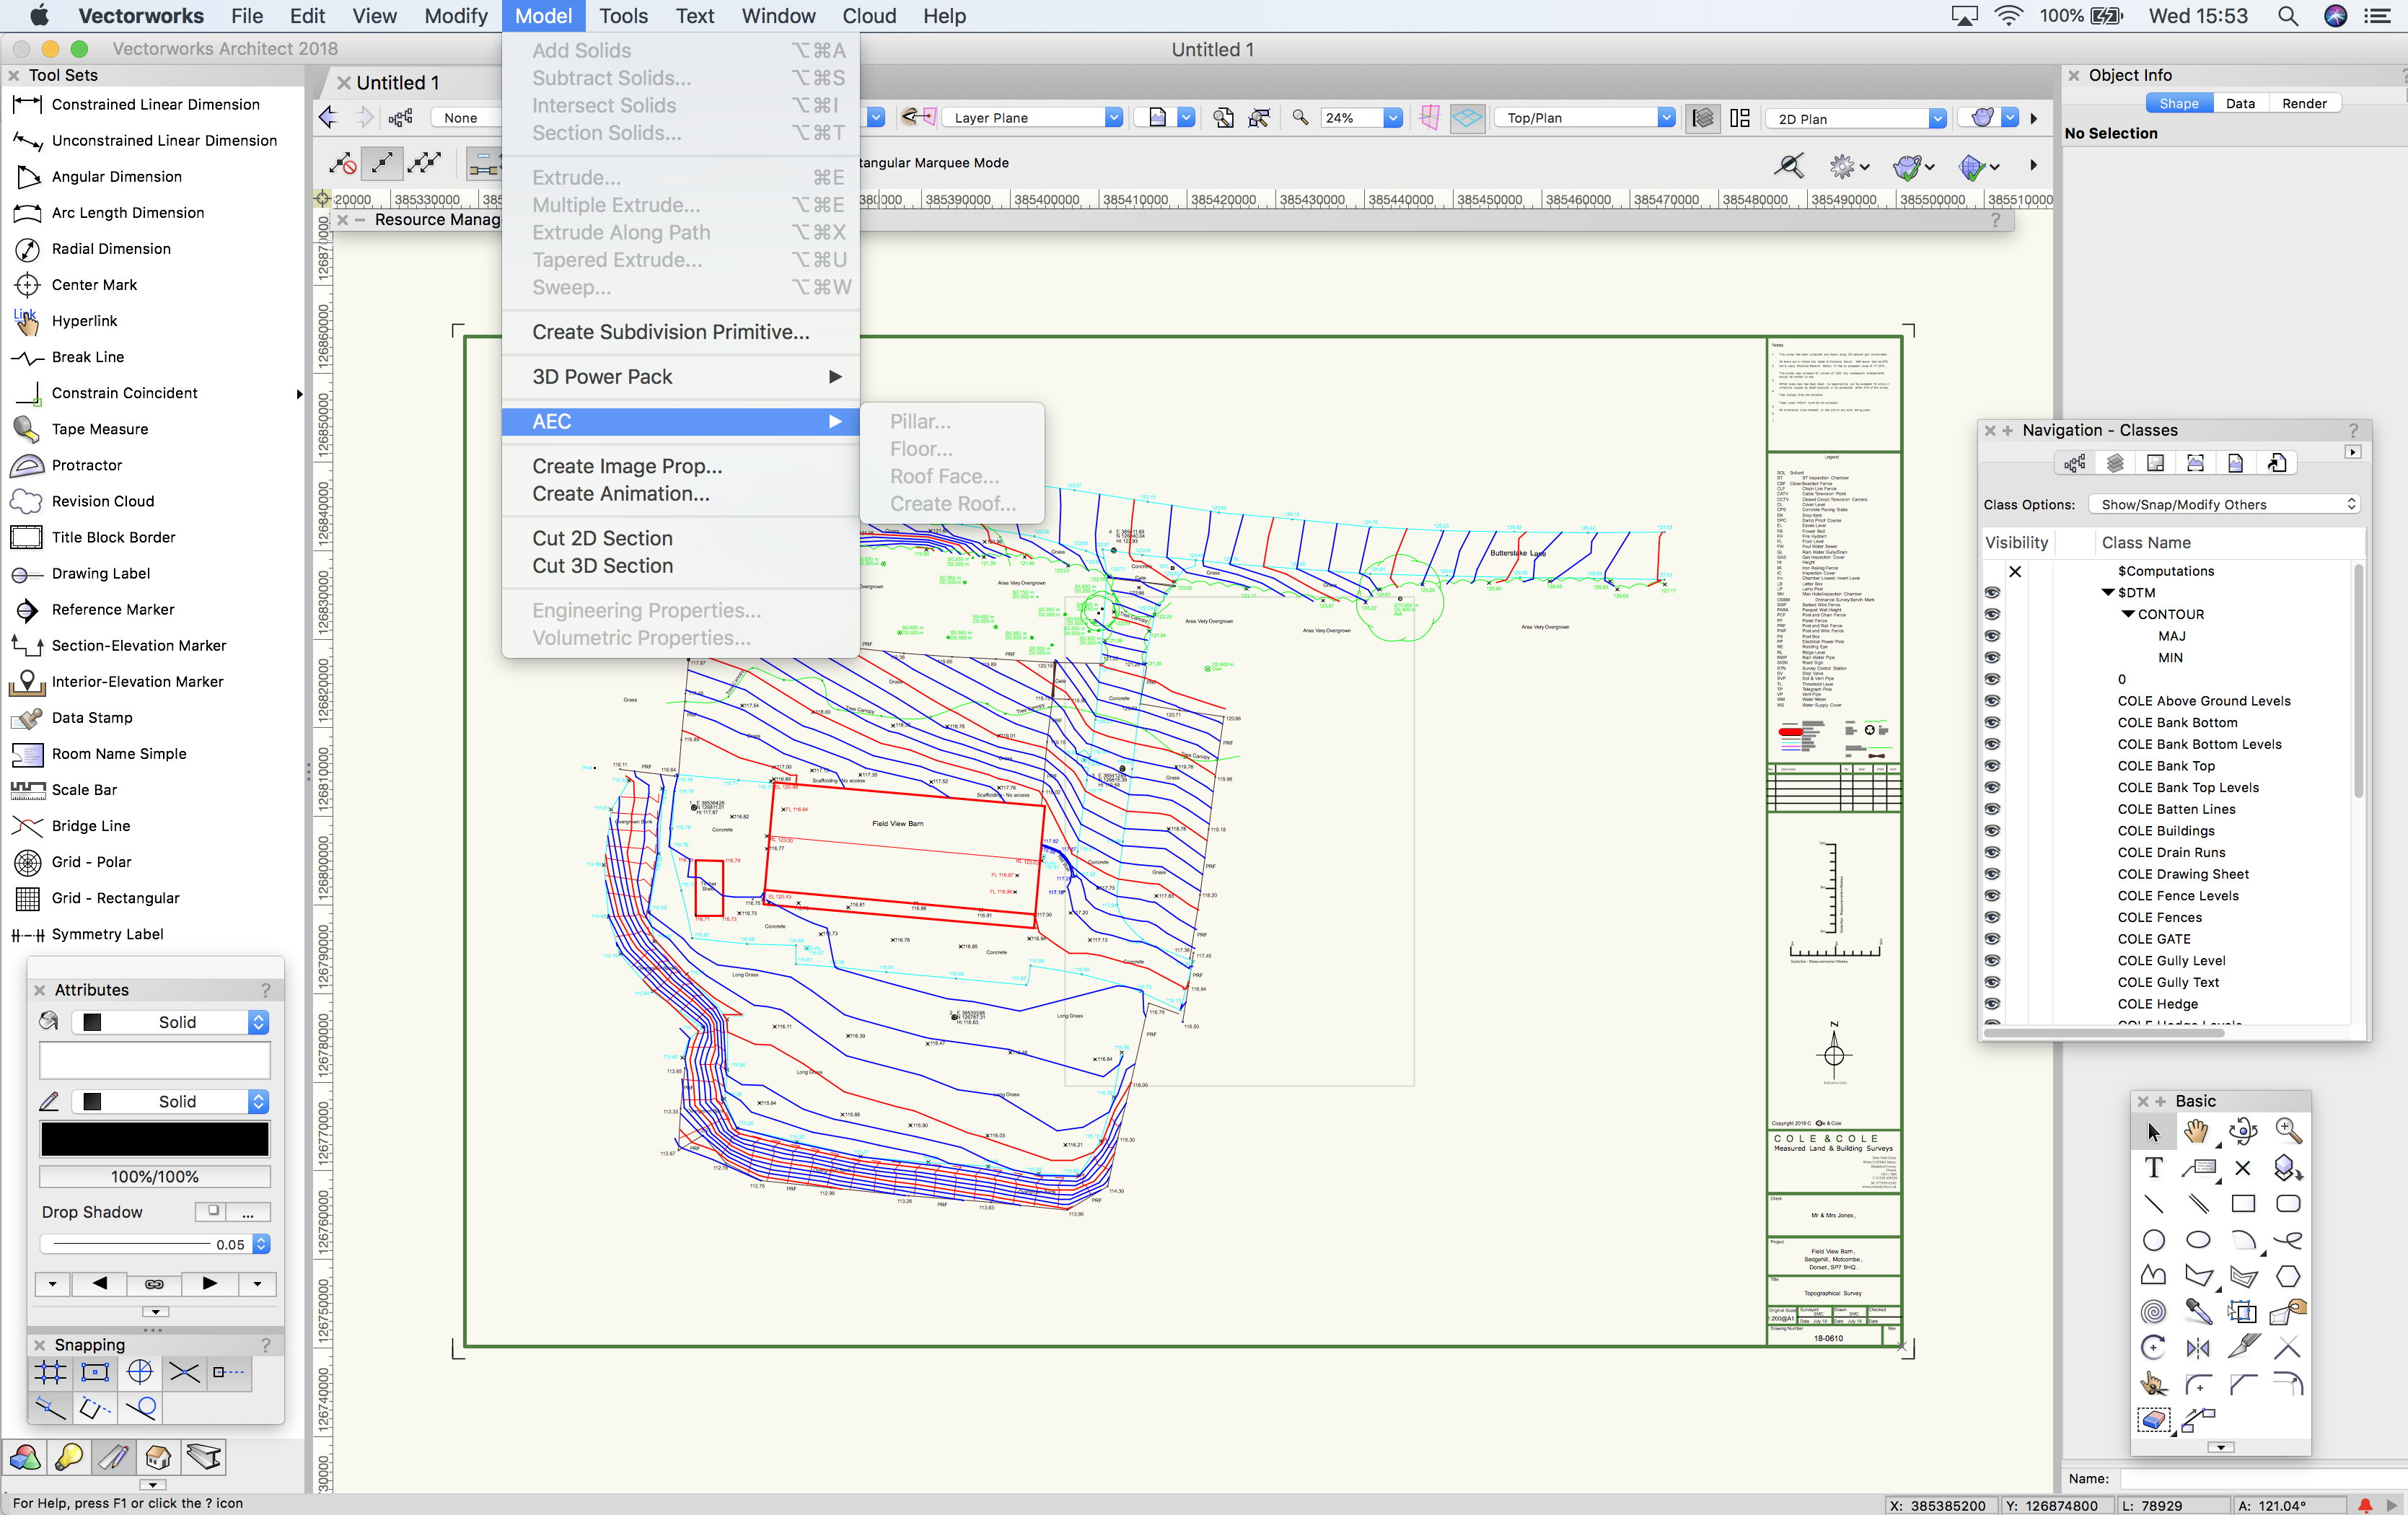
Task: Toggle visibility of COLE Fences class
Action: pyautogui.click(x=1992, y=917)
